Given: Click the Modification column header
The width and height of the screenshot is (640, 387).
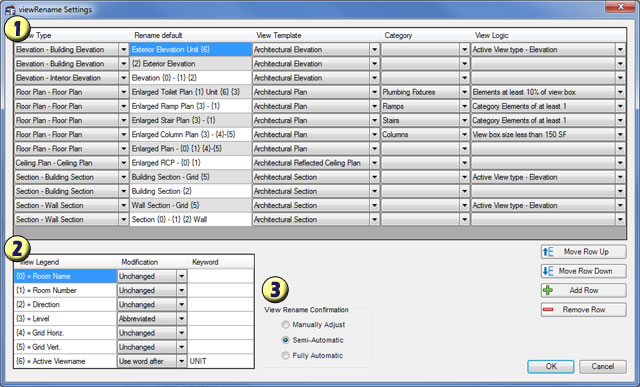Looking at the screenshot, I should coord(152,262).
